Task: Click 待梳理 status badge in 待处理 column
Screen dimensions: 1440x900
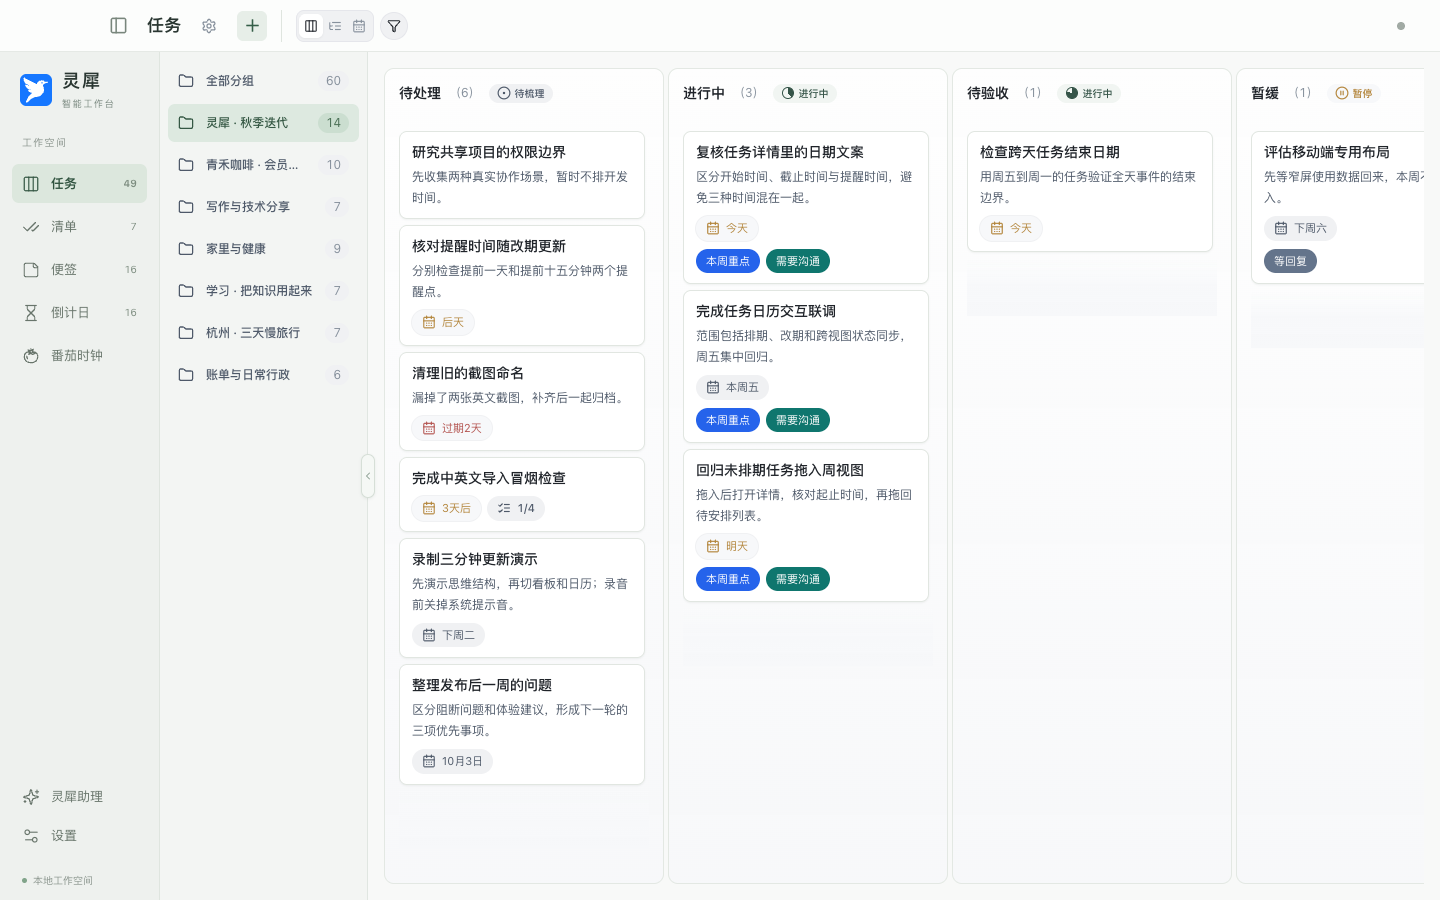Action: (x=521, y=93)
